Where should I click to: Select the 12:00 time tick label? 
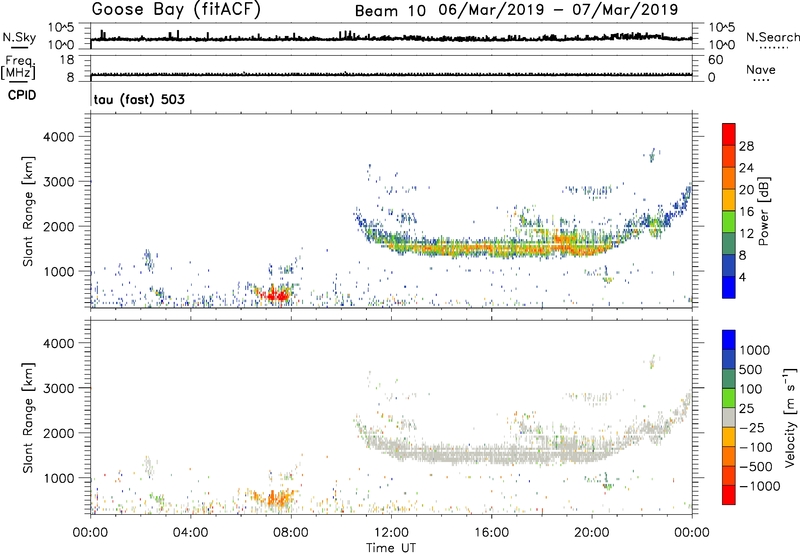point(391,533)
